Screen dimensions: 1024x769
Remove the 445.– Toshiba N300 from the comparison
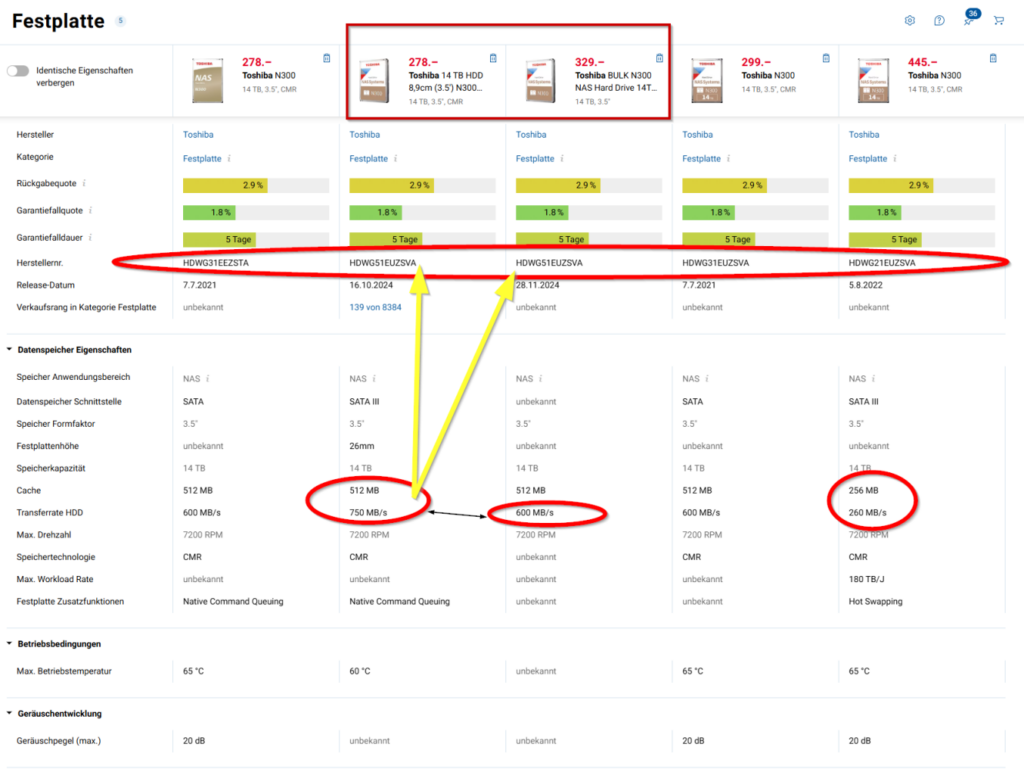[x=993, y=58]
